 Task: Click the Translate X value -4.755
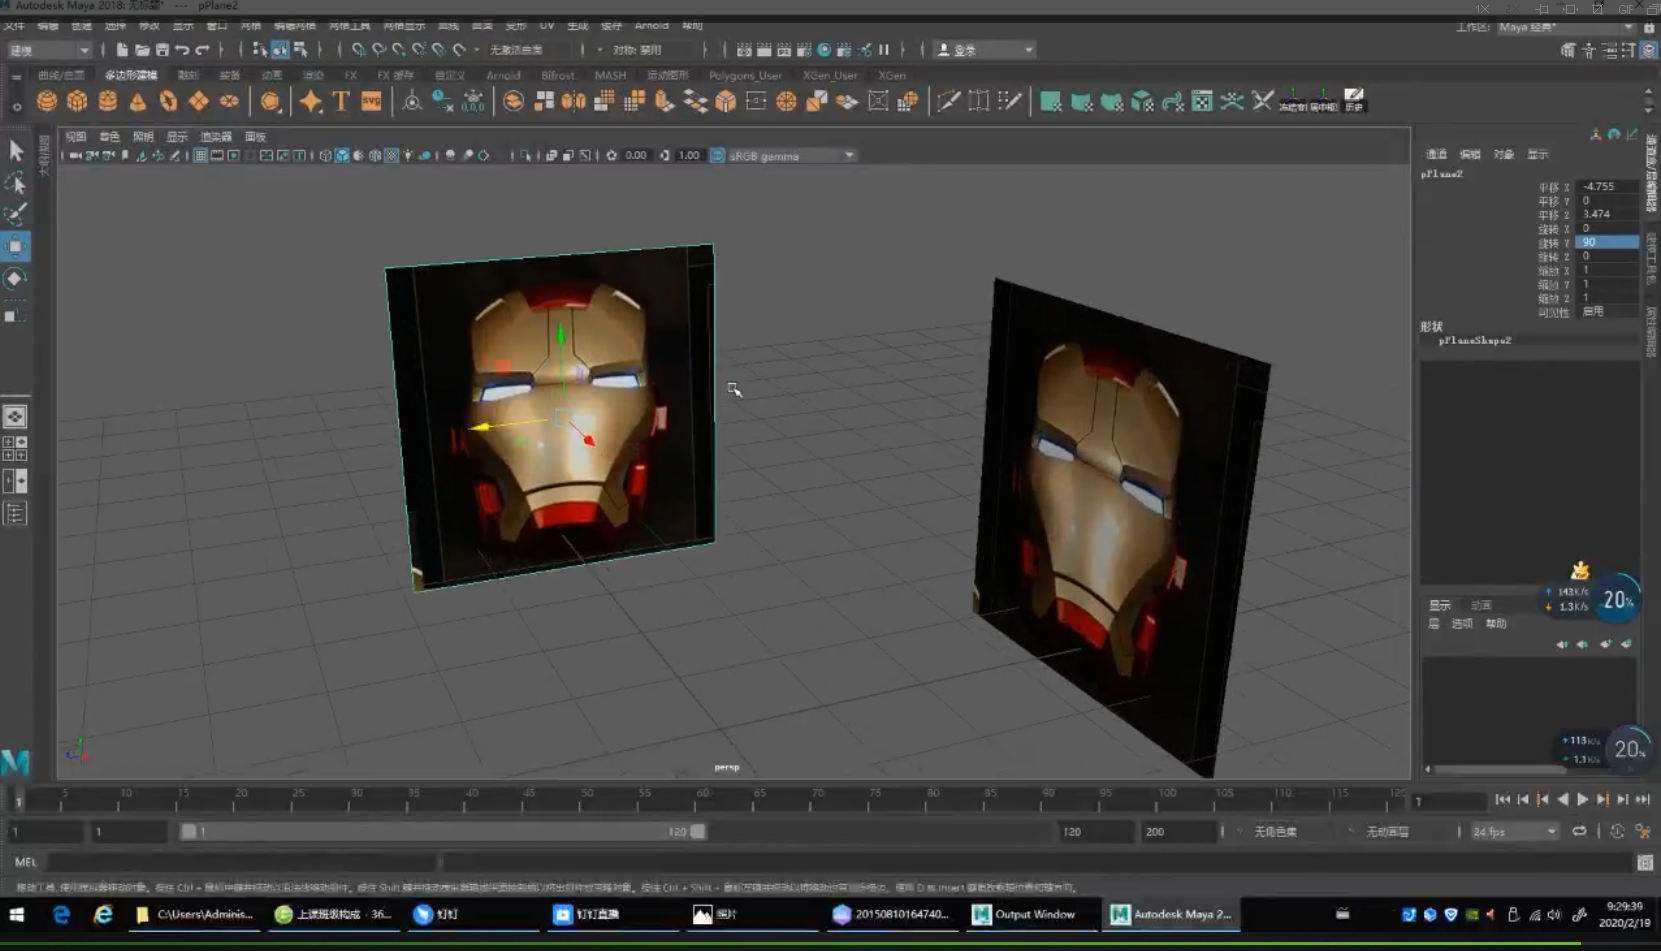click(1607, 186)
